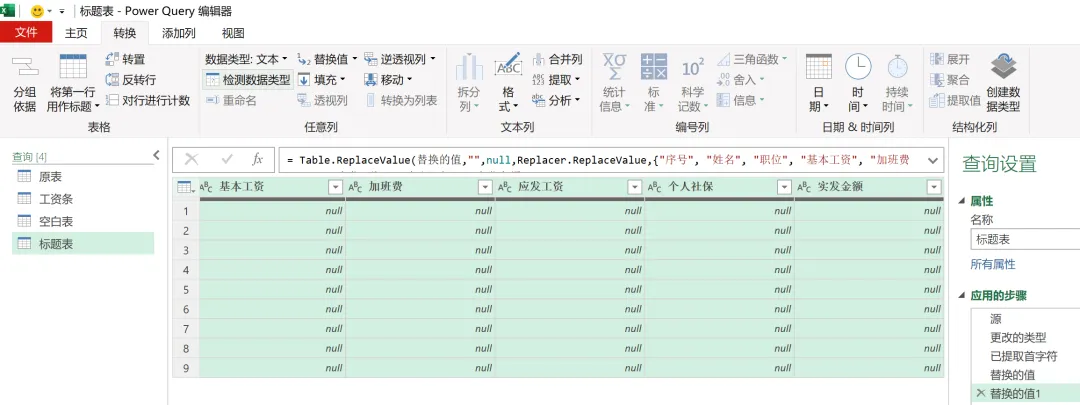
Task: Open the 文件 tab
Action: click(26, 32)
